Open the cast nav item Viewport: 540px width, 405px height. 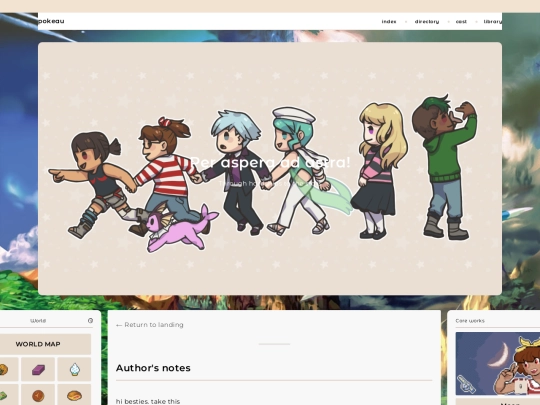[461, 21]
